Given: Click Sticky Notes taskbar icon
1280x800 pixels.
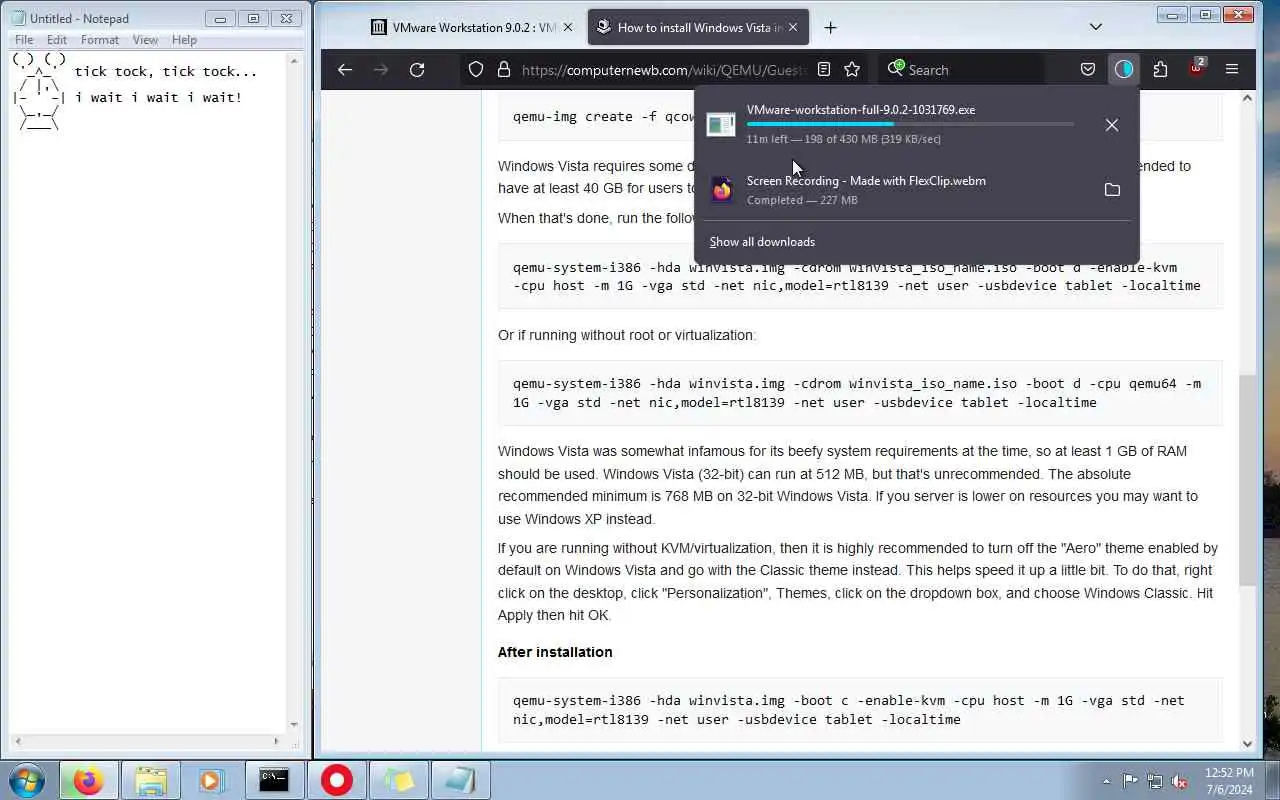Looking at the screenshot, I should [398, 780].
